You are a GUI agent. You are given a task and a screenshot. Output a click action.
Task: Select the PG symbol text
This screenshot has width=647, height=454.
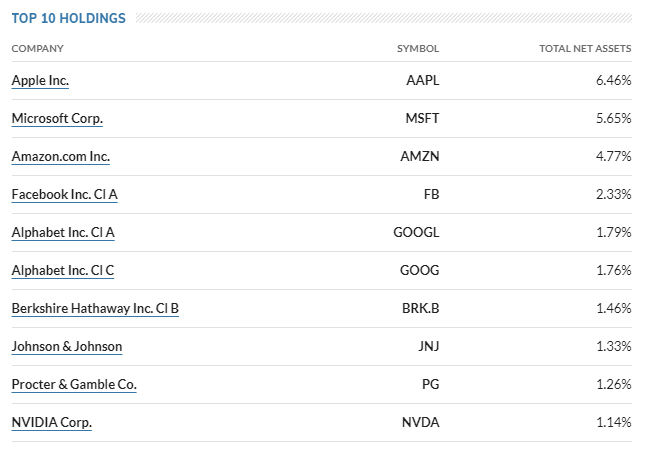tap(430, 384)
